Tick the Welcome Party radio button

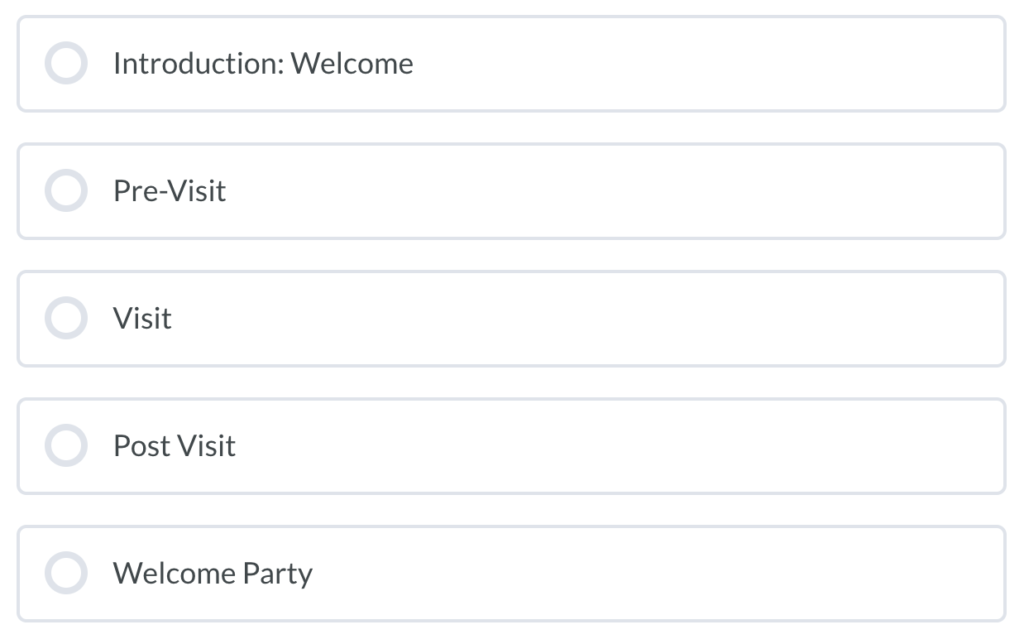point(66,574)
